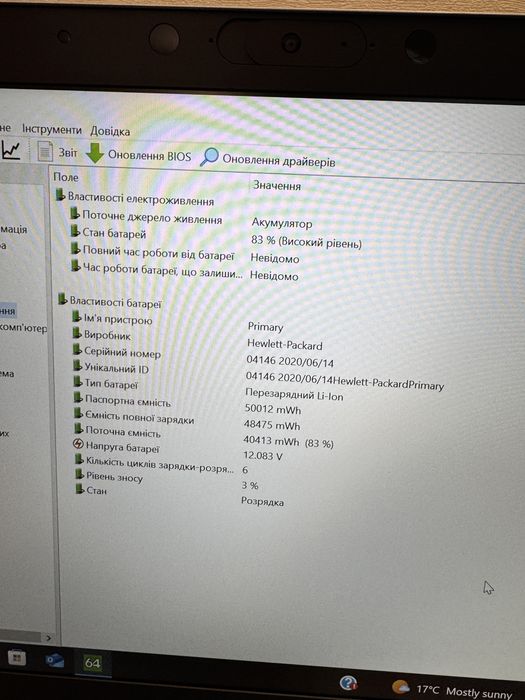Click icon beside Серійний номер

pos(78,350)
